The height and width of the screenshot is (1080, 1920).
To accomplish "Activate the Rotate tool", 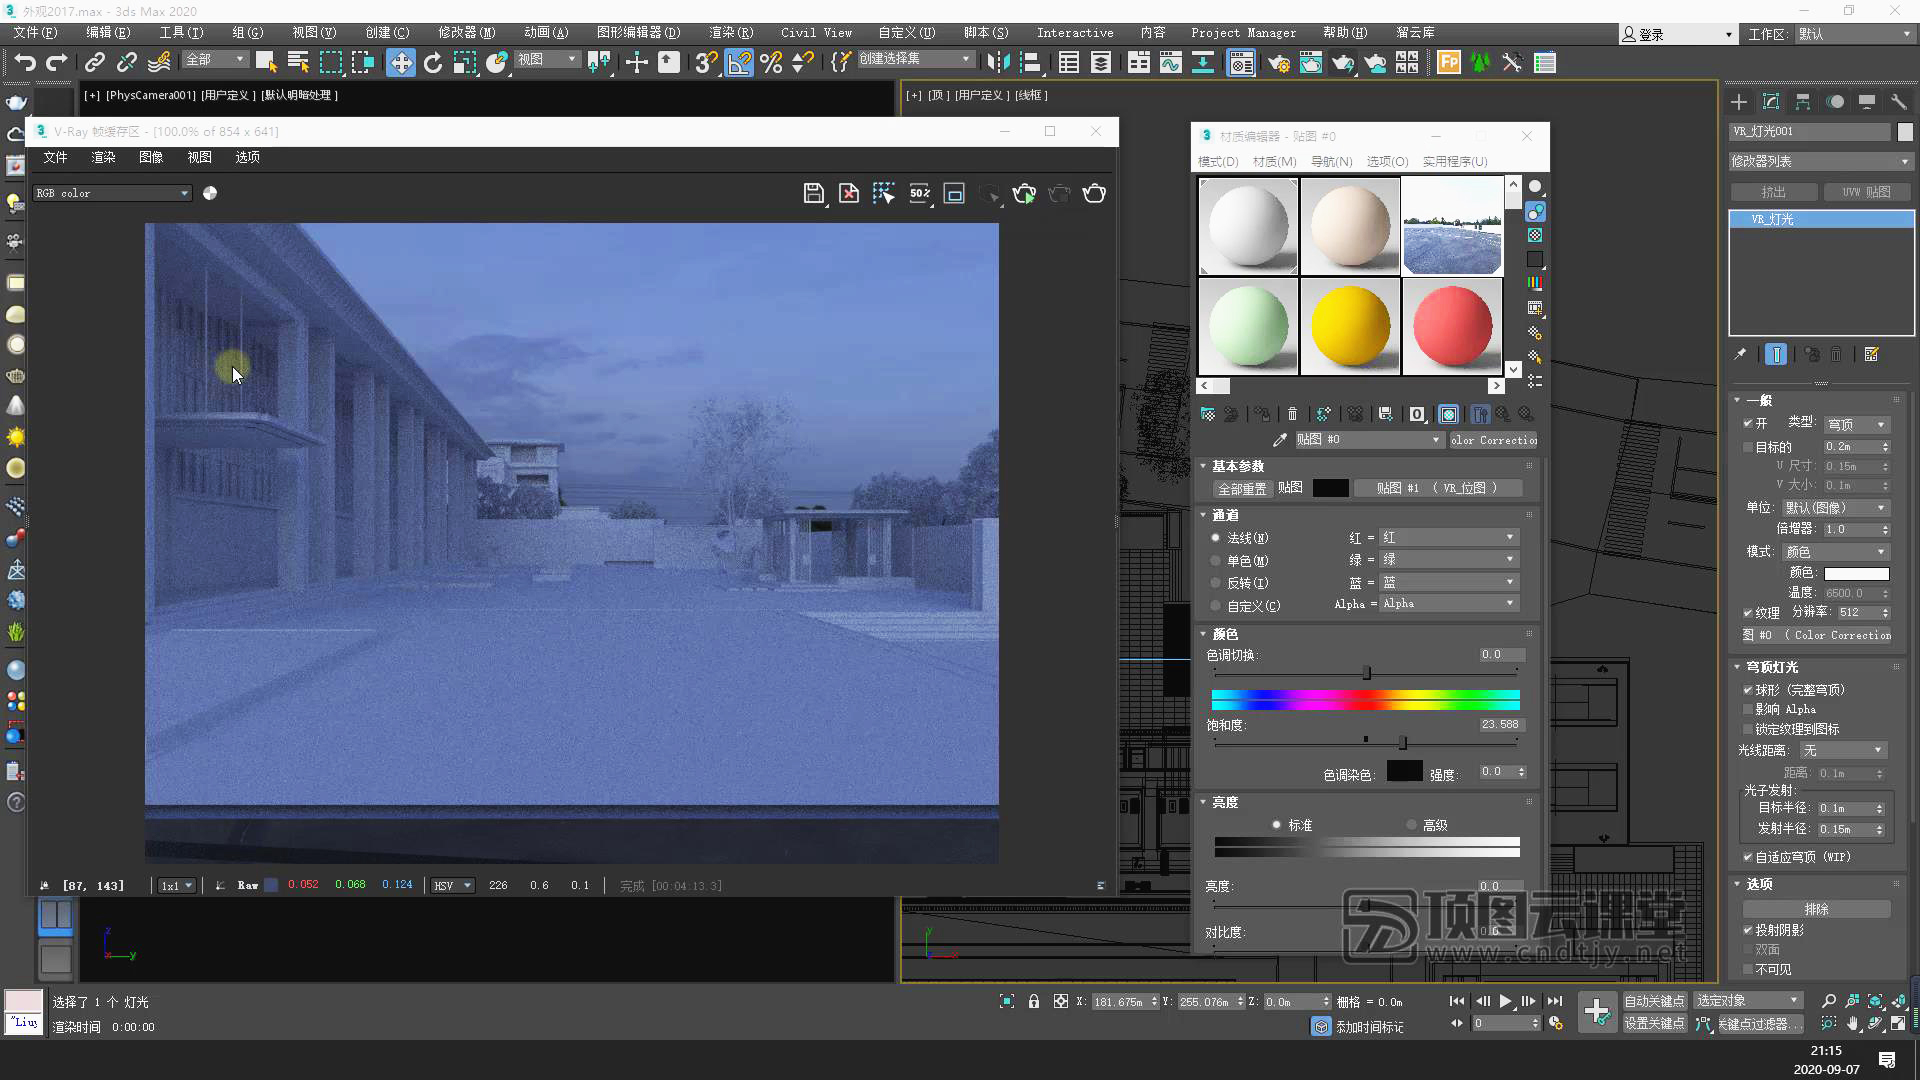I will point(432,62).
